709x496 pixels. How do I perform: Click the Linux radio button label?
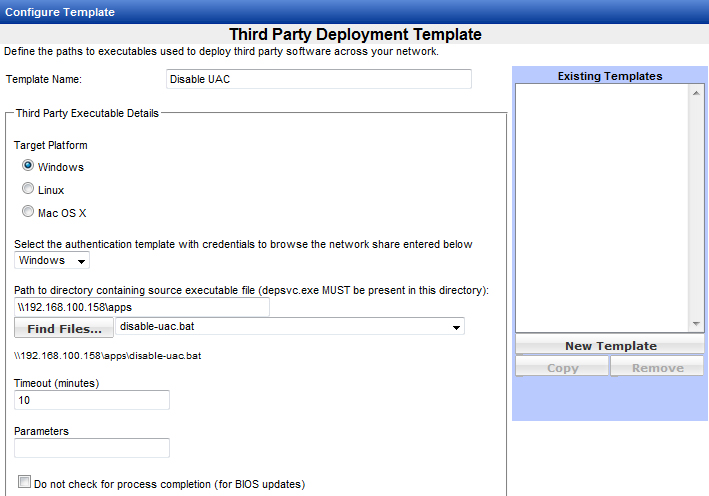(x=51, y=190)
